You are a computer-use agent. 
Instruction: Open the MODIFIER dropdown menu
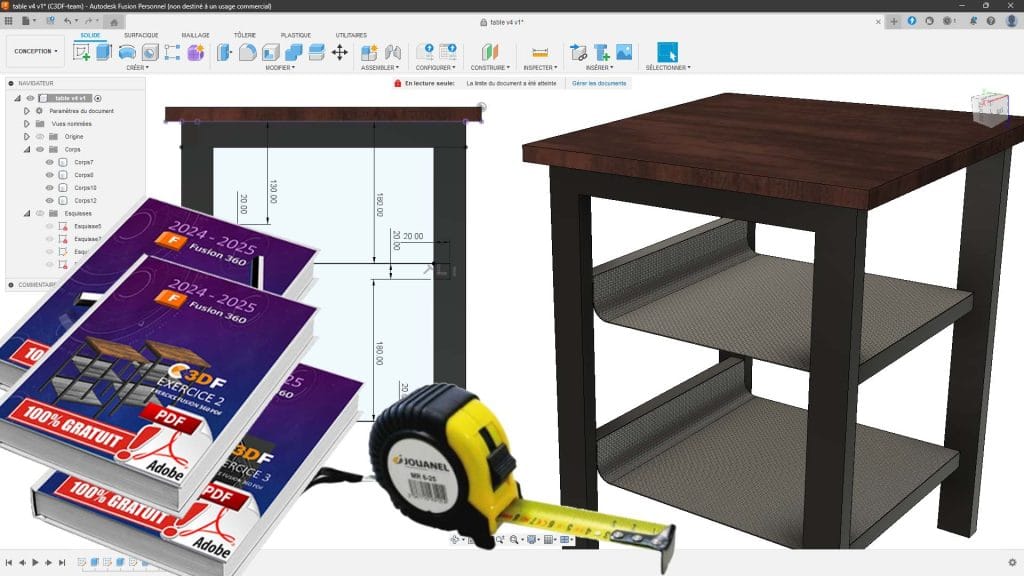pyautogui.click(x=280, y=67)
